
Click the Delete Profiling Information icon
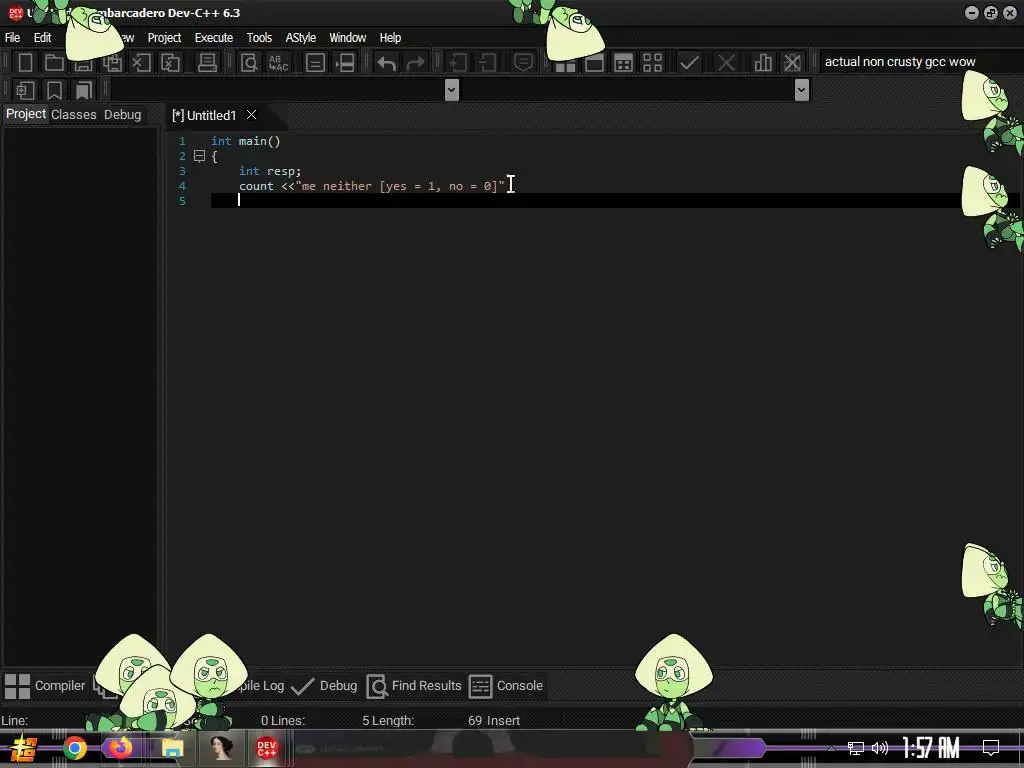point(792,63)
